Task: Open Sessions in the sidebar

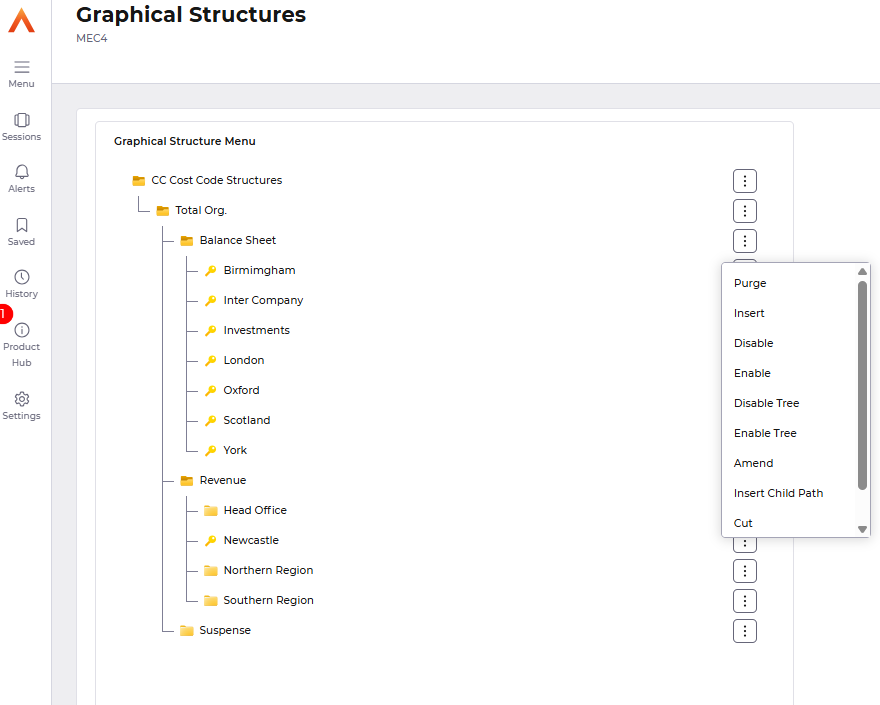Action: click(22, 120)
